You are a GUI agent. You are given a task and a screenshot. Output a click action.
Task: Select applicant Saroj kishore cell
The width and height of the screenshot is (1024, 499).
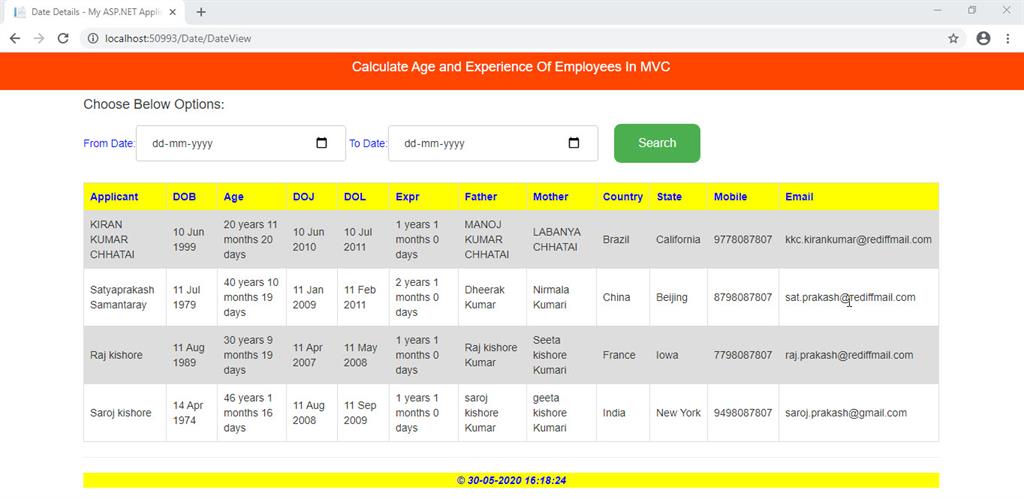[x=125, y=413]
